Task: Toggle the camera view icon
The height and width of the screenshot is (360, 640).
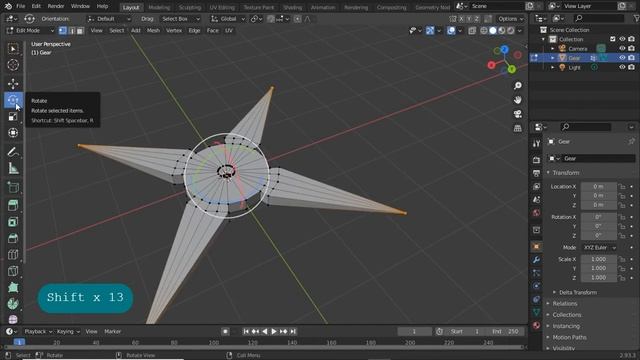Action: tap(518, 114)
